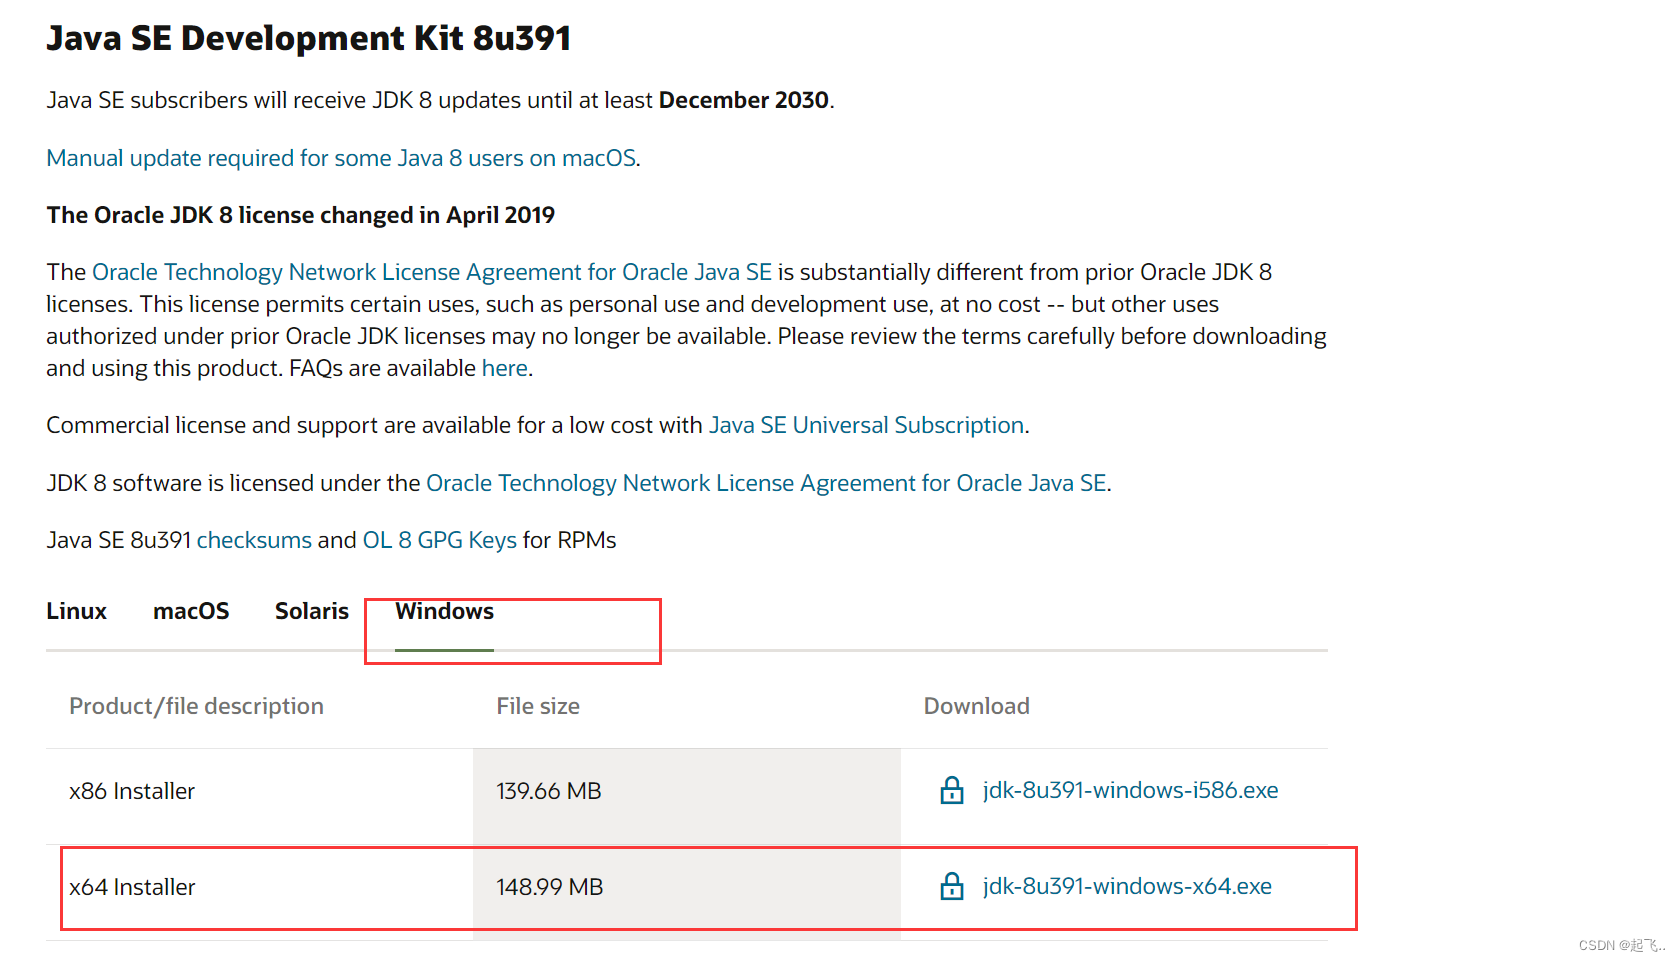Image resolution: width=1680 pixels, height=961 pixels.
Task: Switch to the macOS tab
Action: pos(191,611)
